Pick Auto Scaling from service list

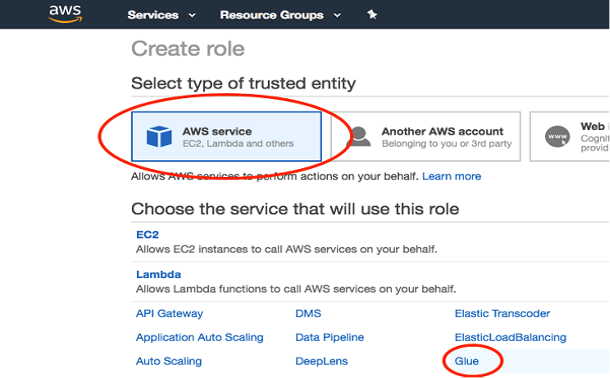pyautogui.click(x=169, y=361)
